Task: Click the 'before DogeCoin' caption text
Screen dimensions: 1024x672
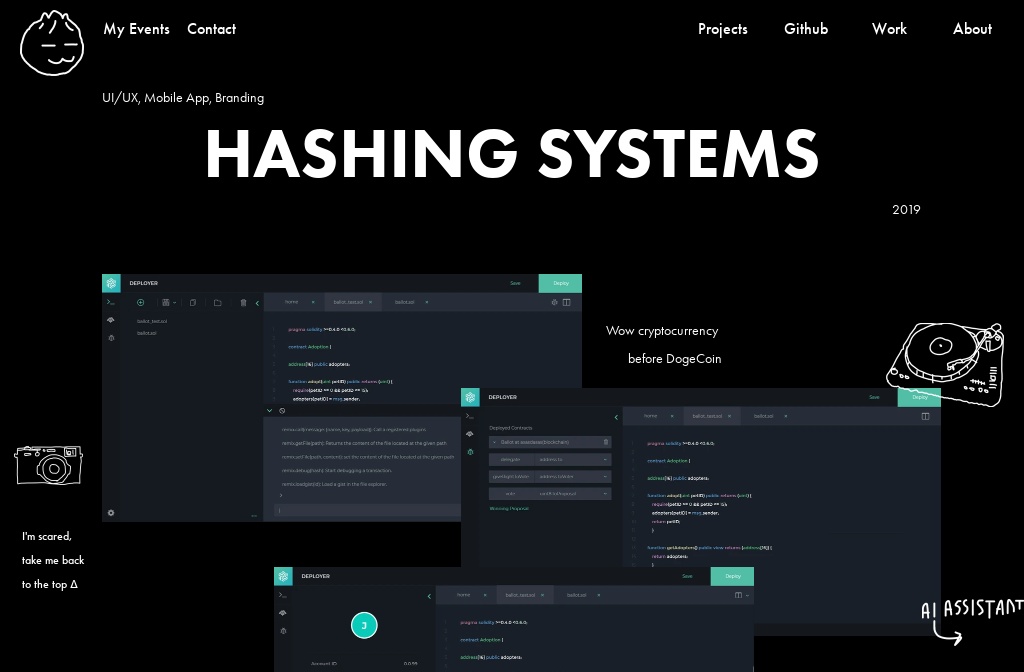Action: tap(675, 359)
